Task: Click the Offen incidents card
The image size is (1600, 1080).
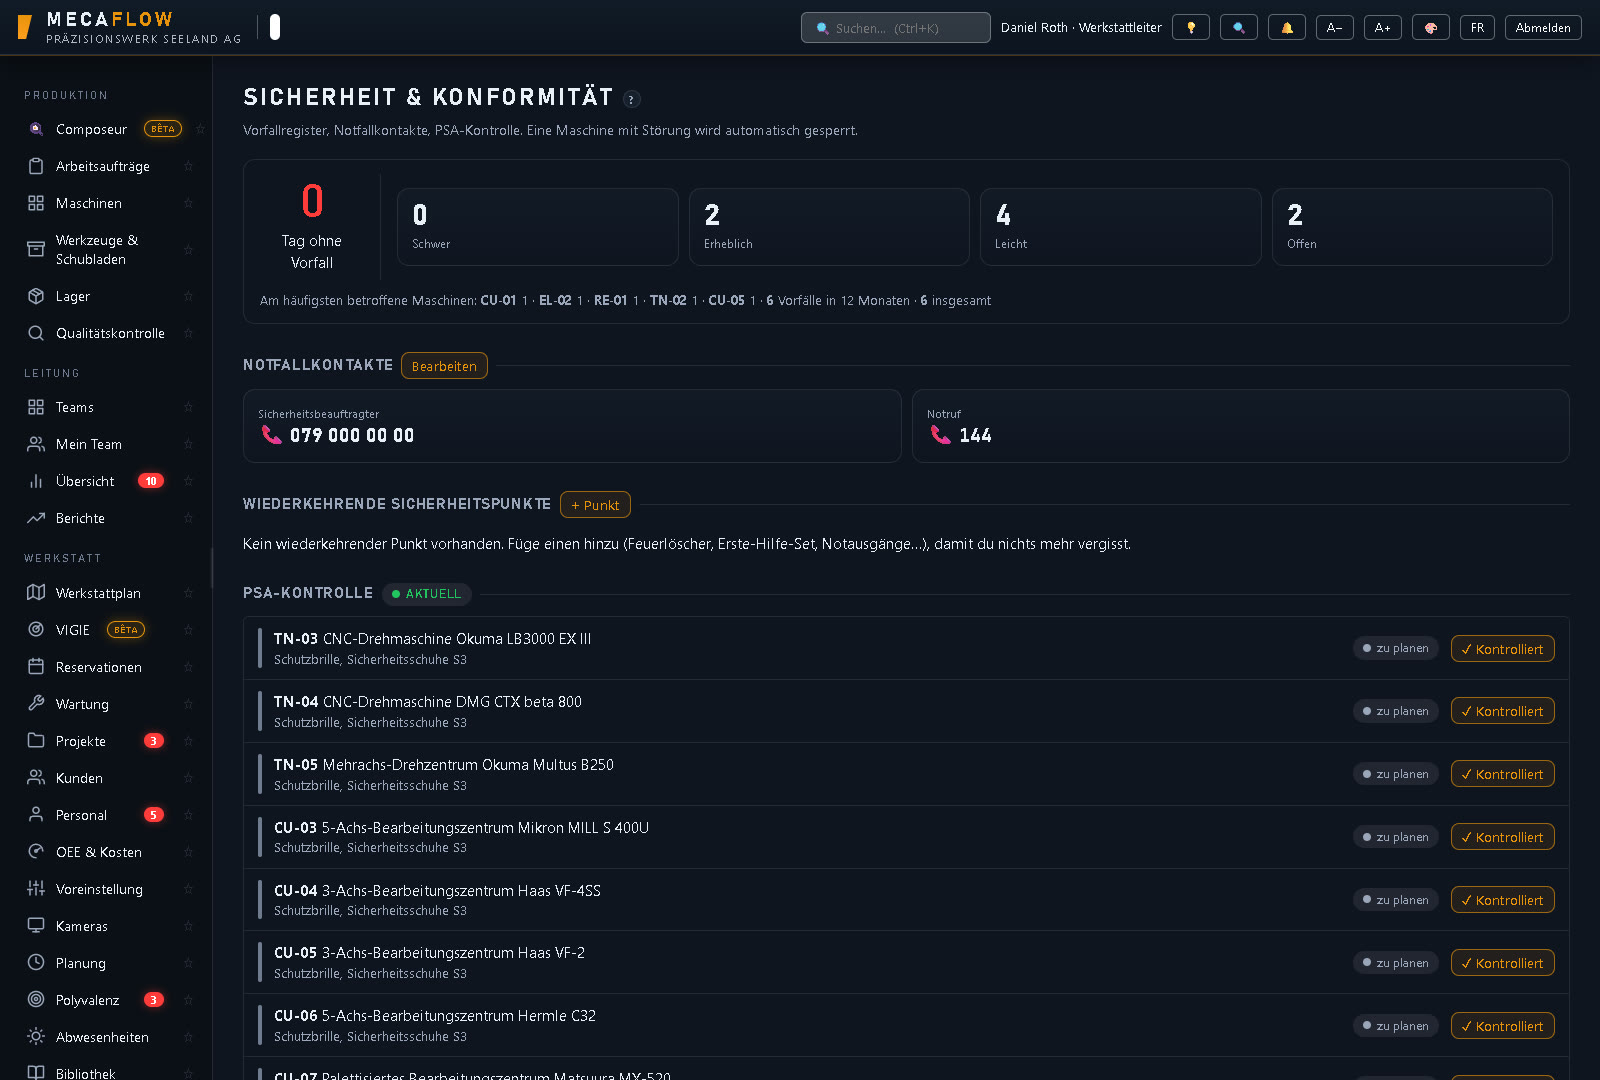Action: pyautogui.click(x=1412, y=227)
